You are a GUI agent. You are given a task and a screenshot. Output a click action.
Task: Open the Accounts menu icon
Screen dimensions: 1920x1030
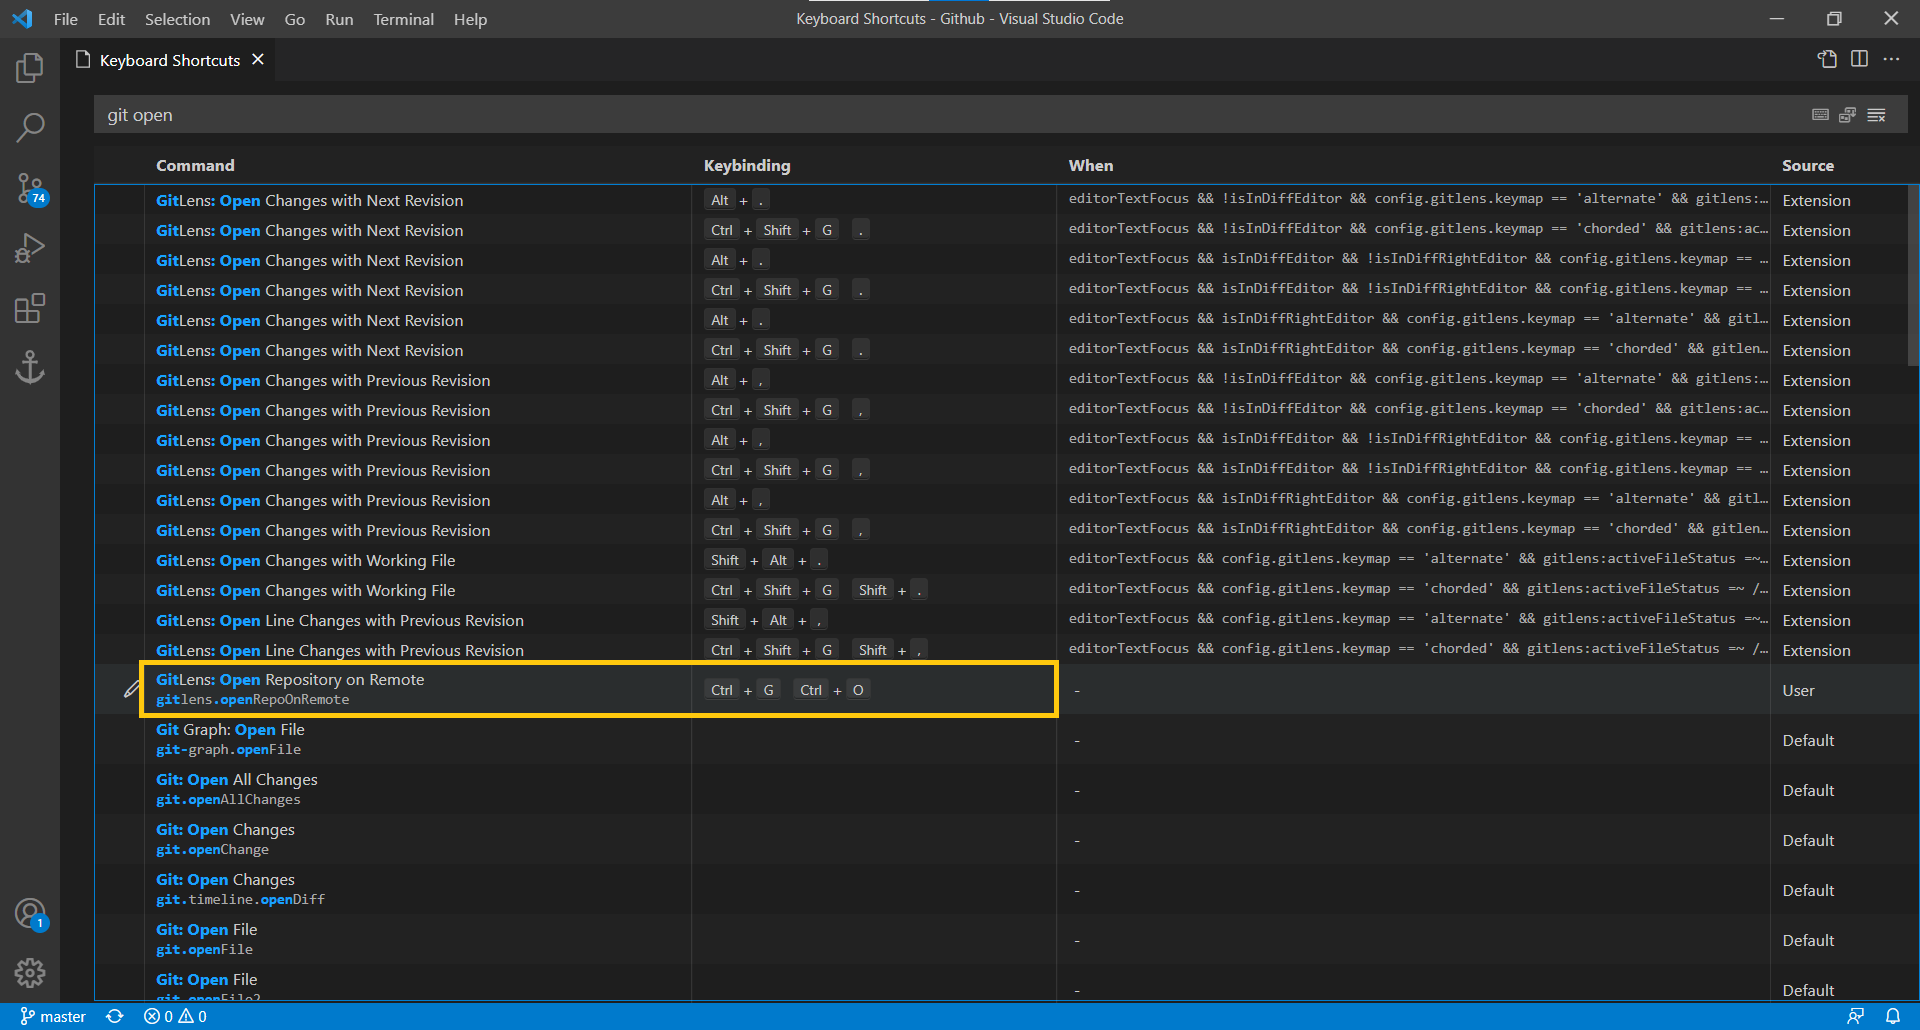pos(30,913)
